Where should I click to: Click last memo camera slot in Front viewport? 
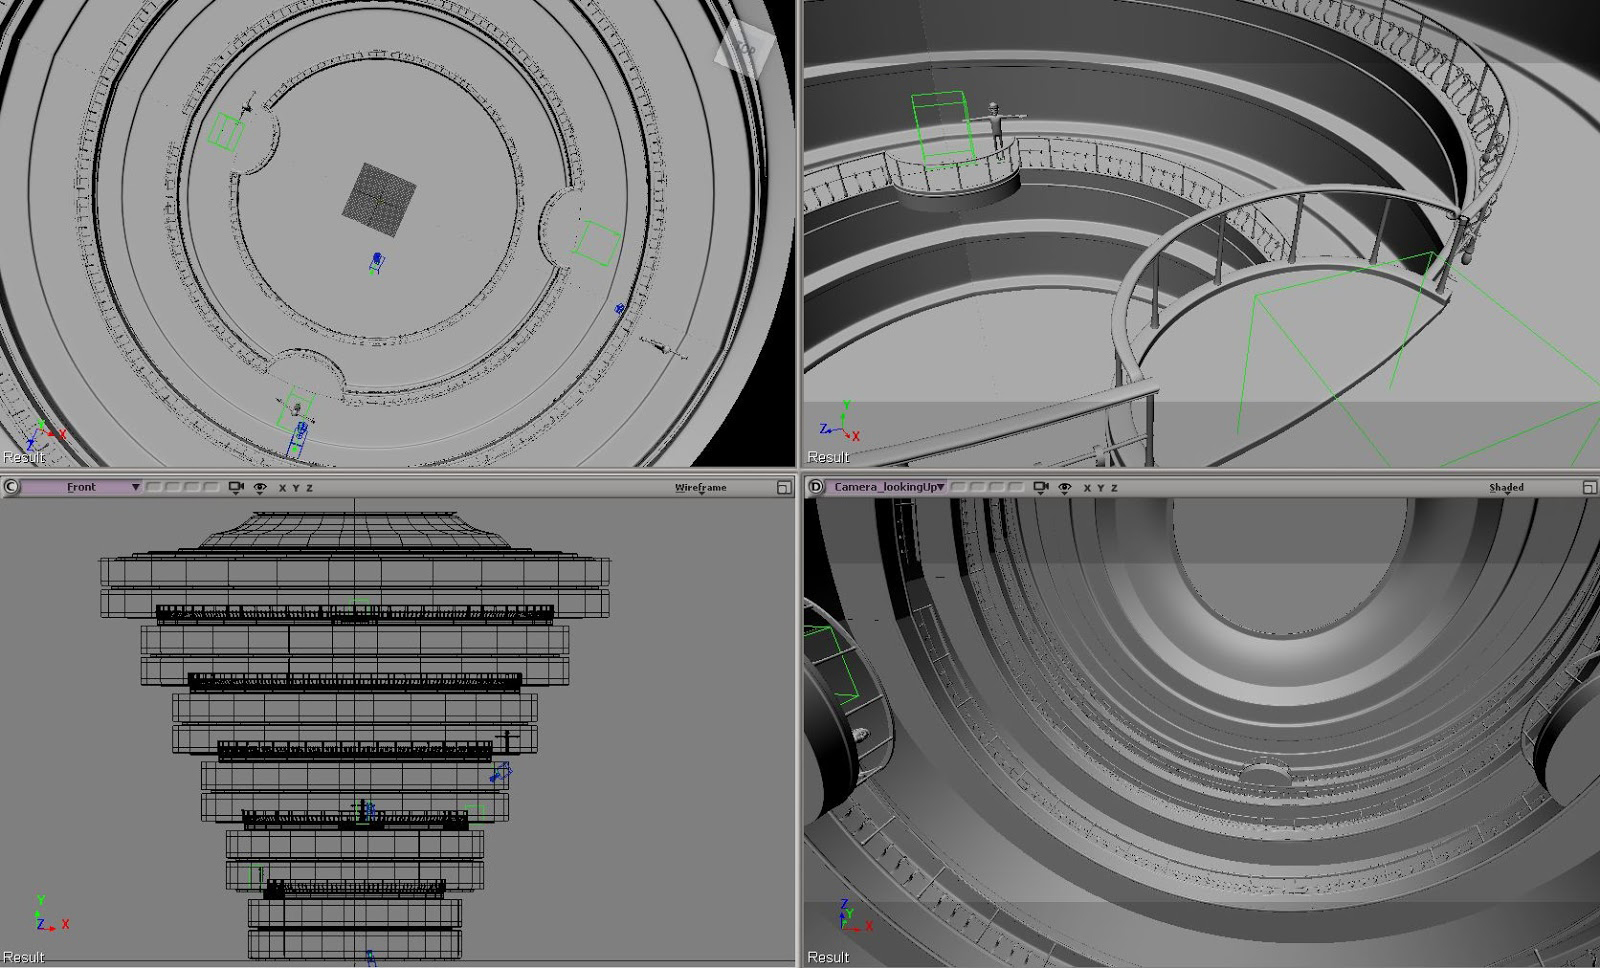211,487
